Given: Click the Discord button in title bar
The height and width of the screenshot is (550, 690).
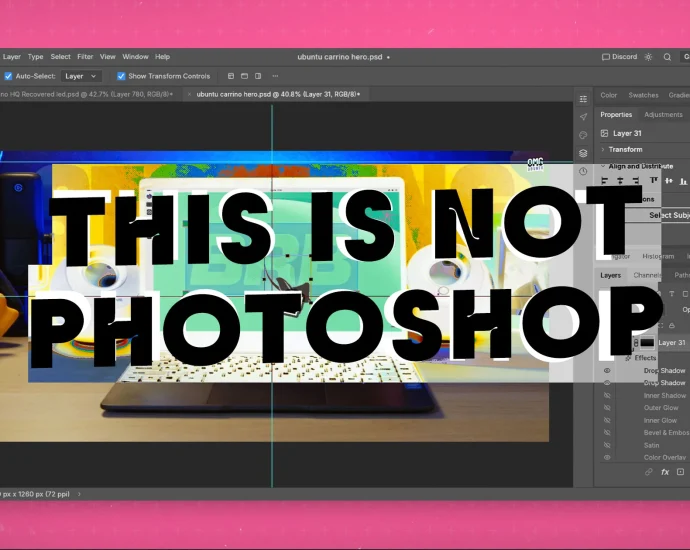Looking at the screenshot, I should tap(620, 57).
